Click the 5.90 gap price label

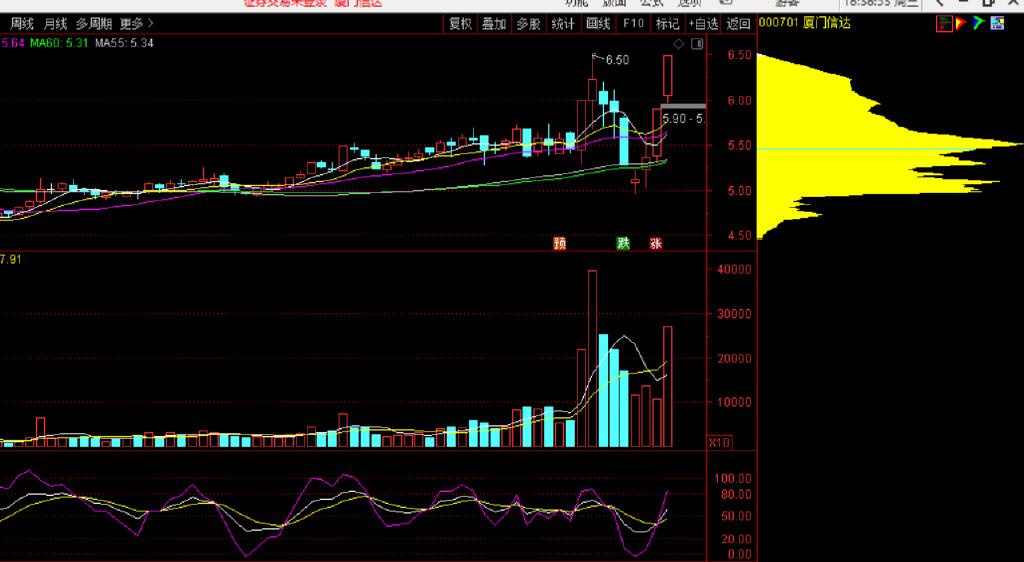pos(682,119)
